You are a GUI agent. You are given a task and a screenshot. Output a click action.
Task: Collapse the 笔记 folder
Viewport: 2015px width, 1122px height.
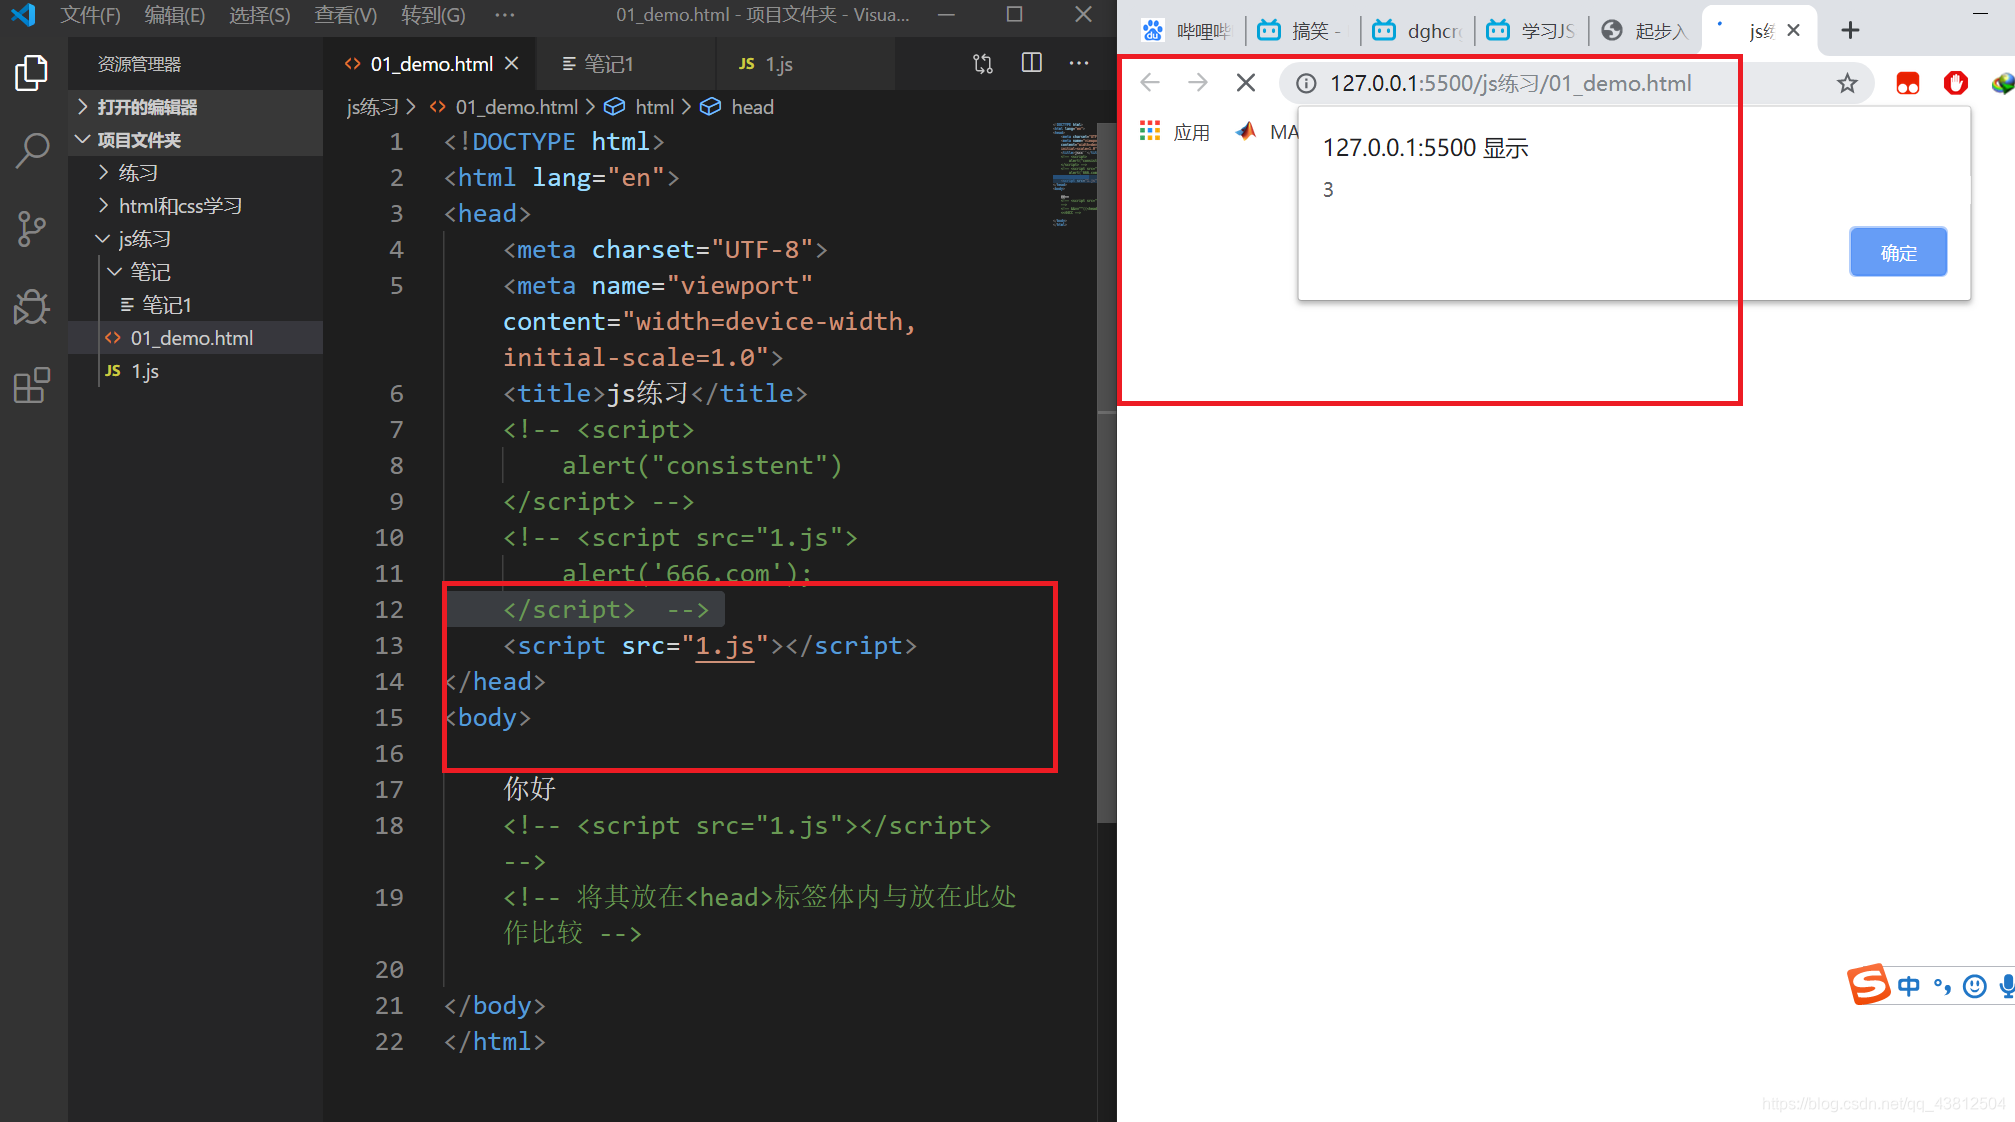(x=195, y=272)
